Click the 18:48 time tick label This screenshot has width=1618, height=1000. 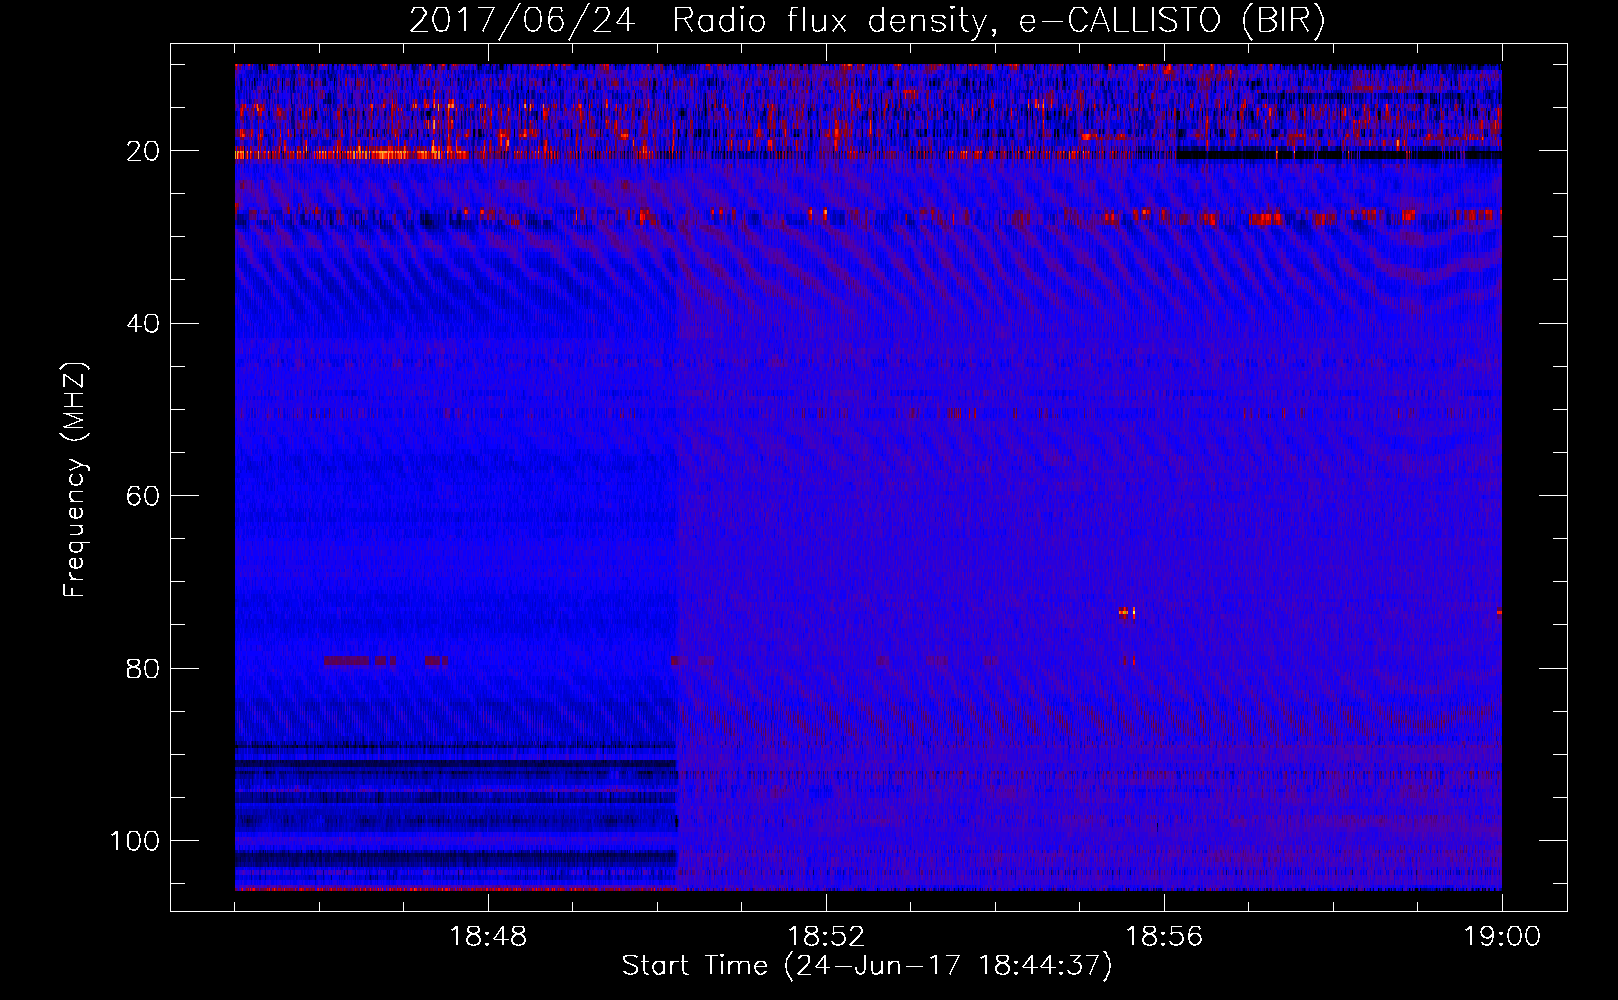(x=488, y=937)
